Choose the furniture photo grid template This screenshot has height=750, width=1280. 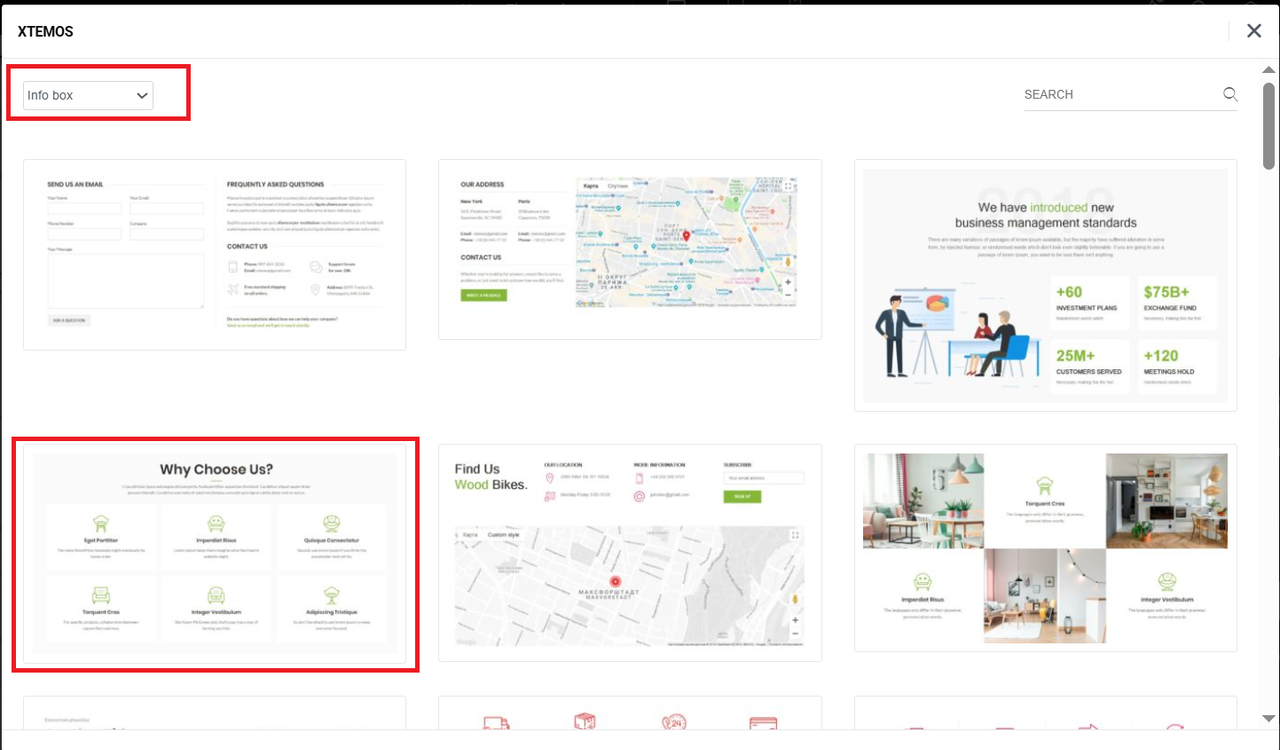pyautogui.click(x=1045, y=548)
